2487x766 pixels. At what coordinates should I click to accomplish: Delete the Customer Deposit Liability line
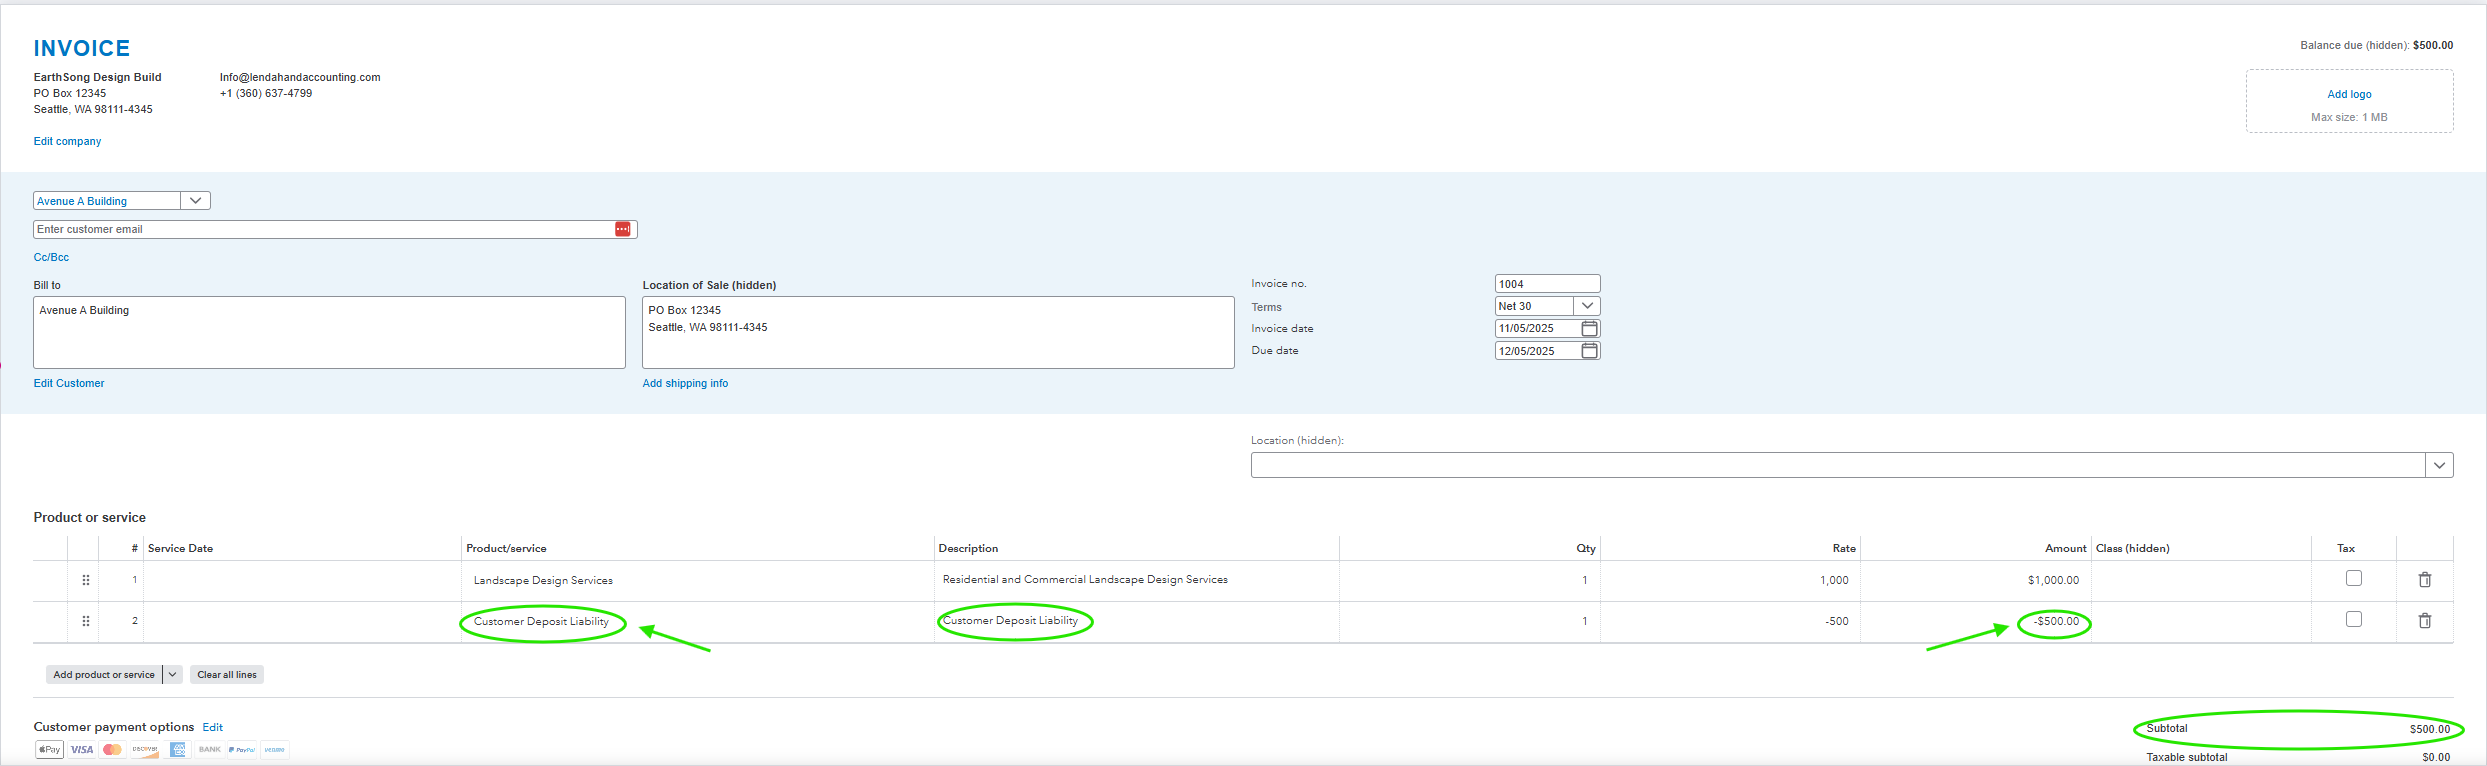click(2424, 621)
